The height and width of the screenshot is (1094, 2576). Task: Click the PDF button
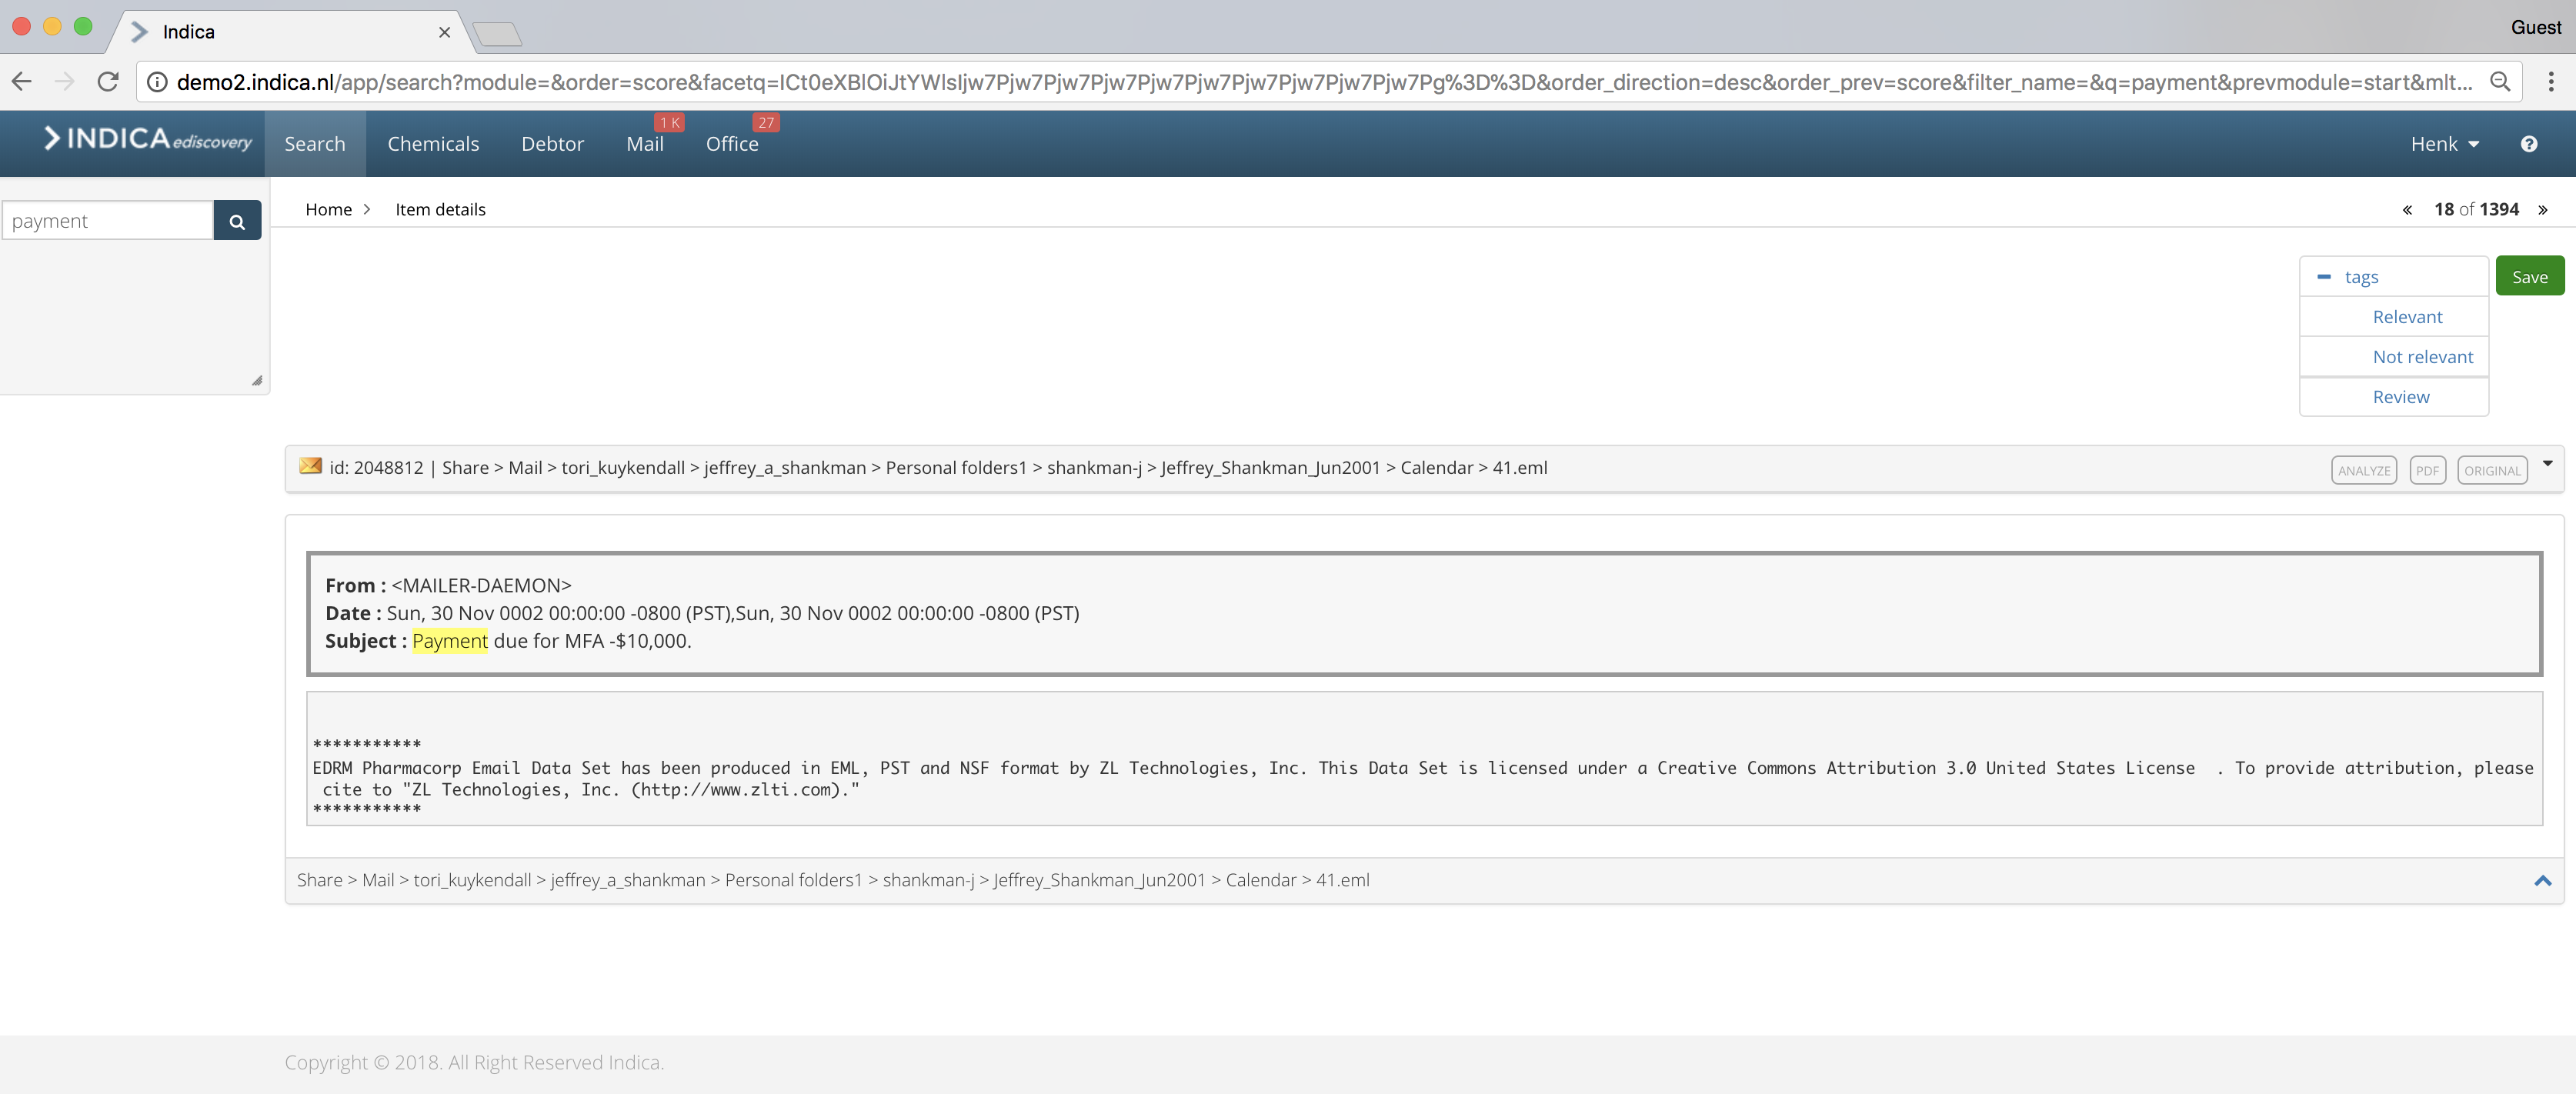pos(2427,470)
